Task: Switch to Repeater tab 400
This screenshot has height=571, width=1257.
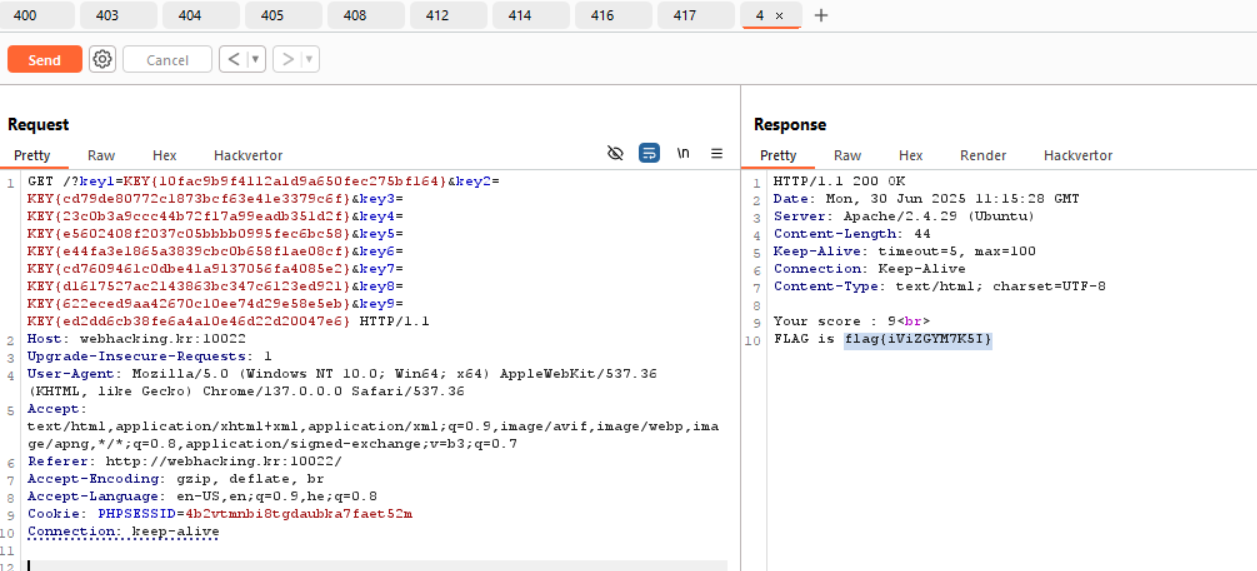Action: pyautogui.click(x=37, y=15)
